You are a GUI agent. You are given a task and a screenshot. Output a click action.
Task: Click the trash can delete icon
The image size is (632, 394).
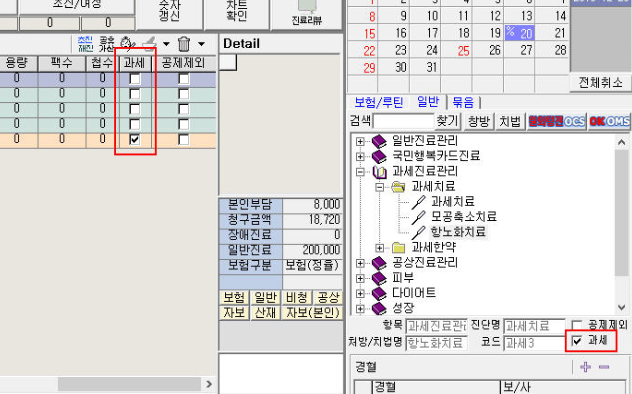[184, 44]
